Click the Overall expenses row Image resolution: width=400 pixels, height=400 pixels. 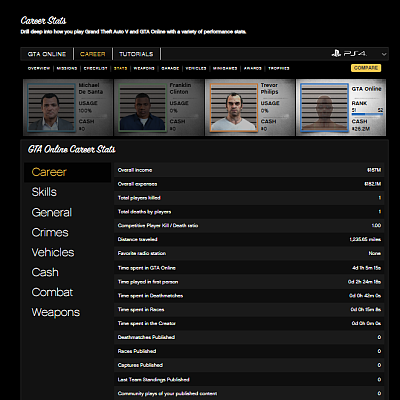tap(249, 184)
